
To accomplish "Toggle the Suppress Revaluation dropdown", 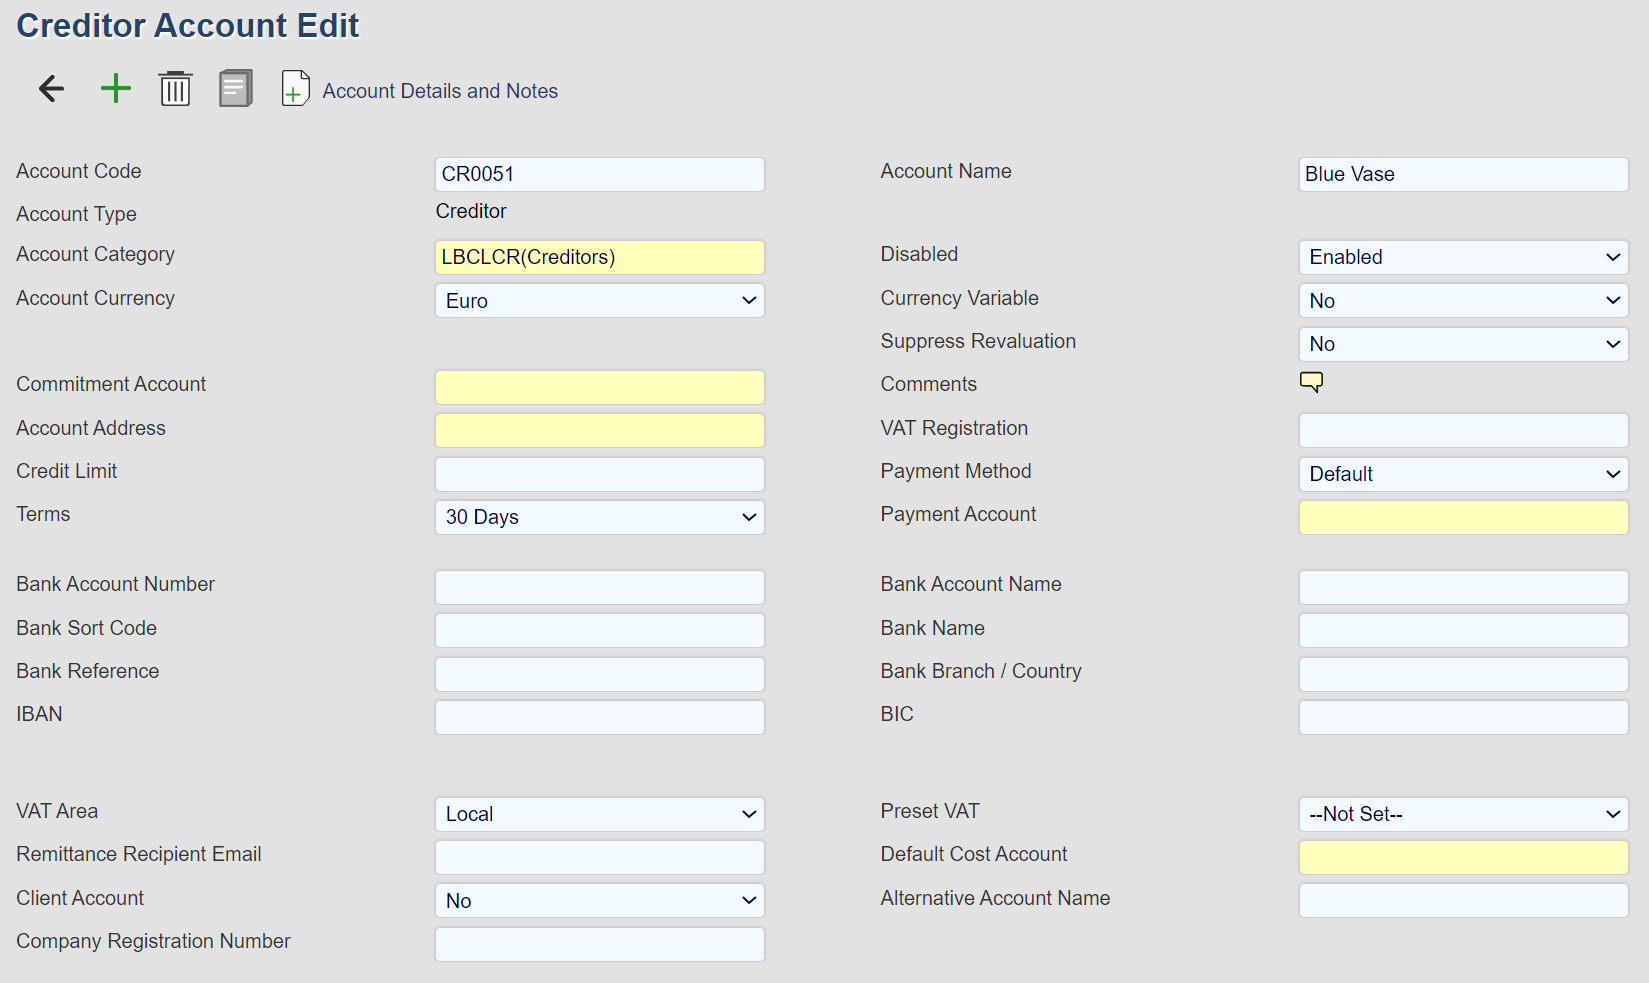I will [1463, 344].
